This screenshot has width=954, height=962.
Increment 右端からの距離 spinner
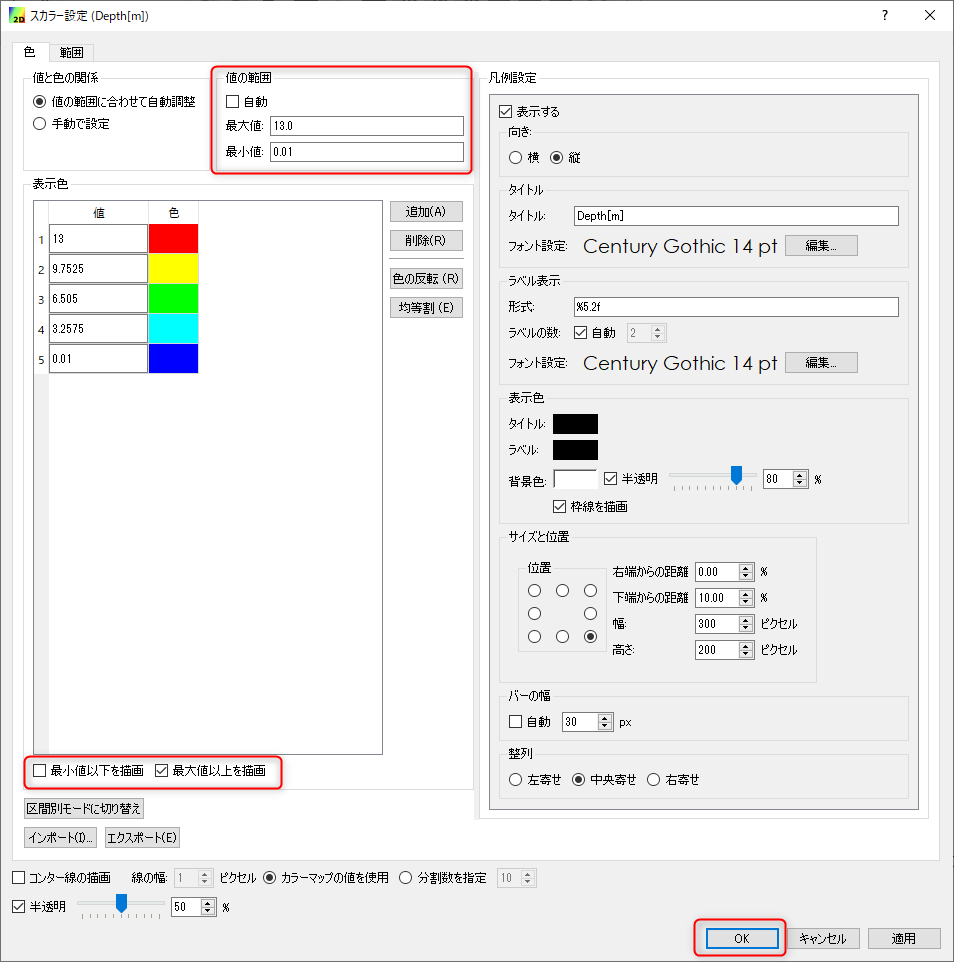(x=745, y=568)
